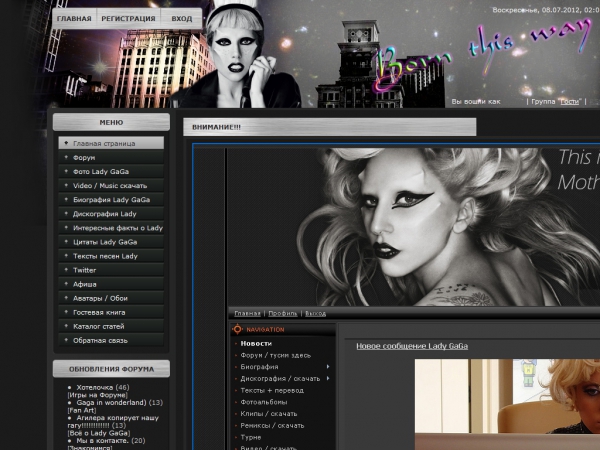Open the ВХОД top navigation tab
Image resolution: width=600 pixels, height=450 pixels.
tap(182, 19)
